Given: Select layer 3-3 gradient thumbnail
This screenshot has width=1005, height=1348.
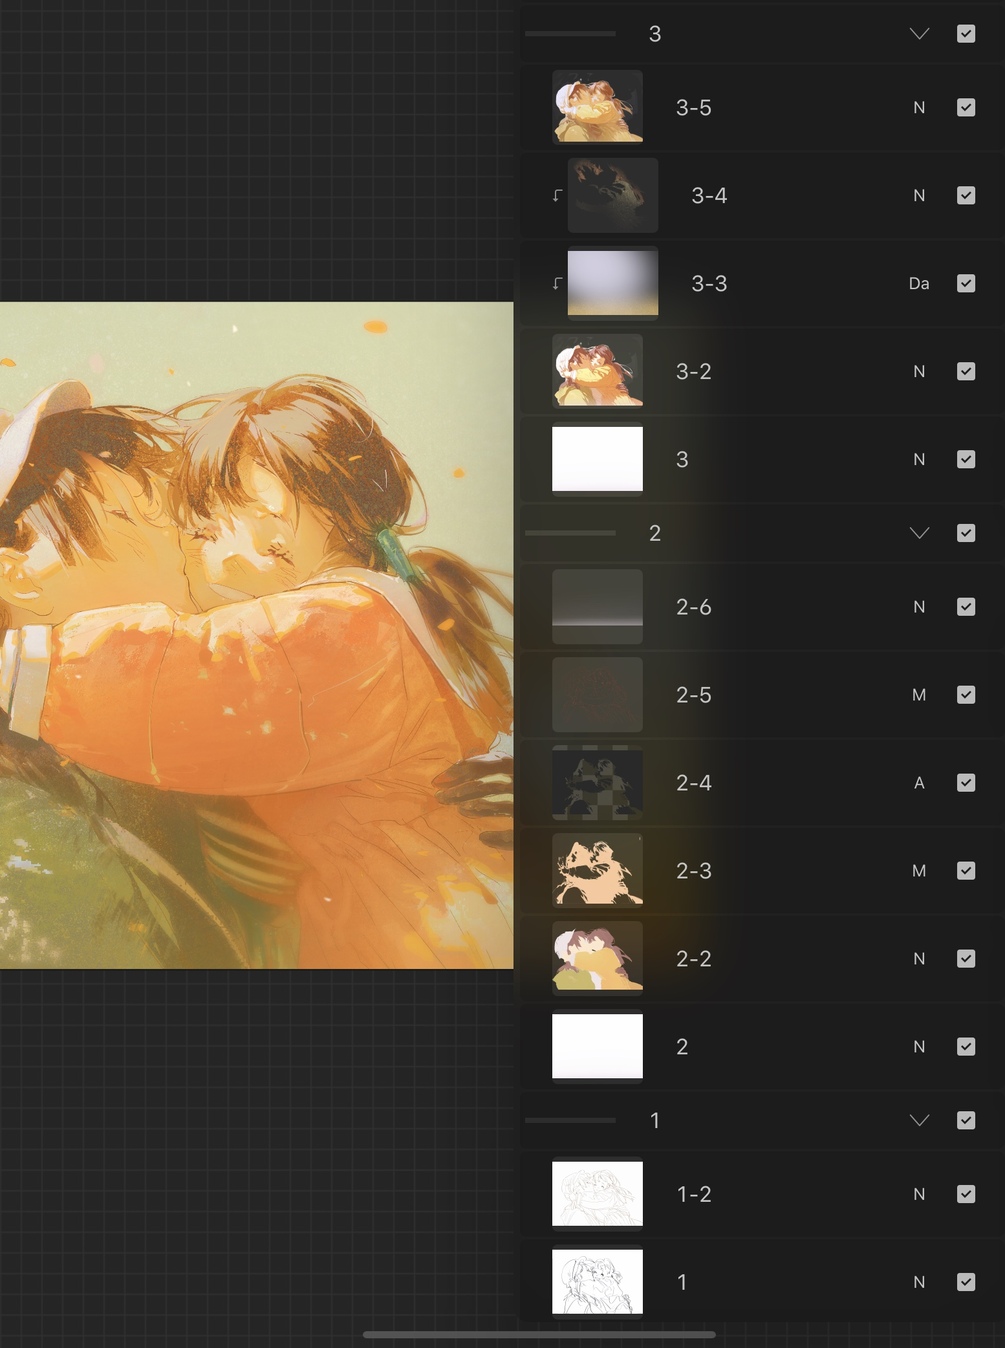Looking at the screenshot, I should [x=613, y=283].
